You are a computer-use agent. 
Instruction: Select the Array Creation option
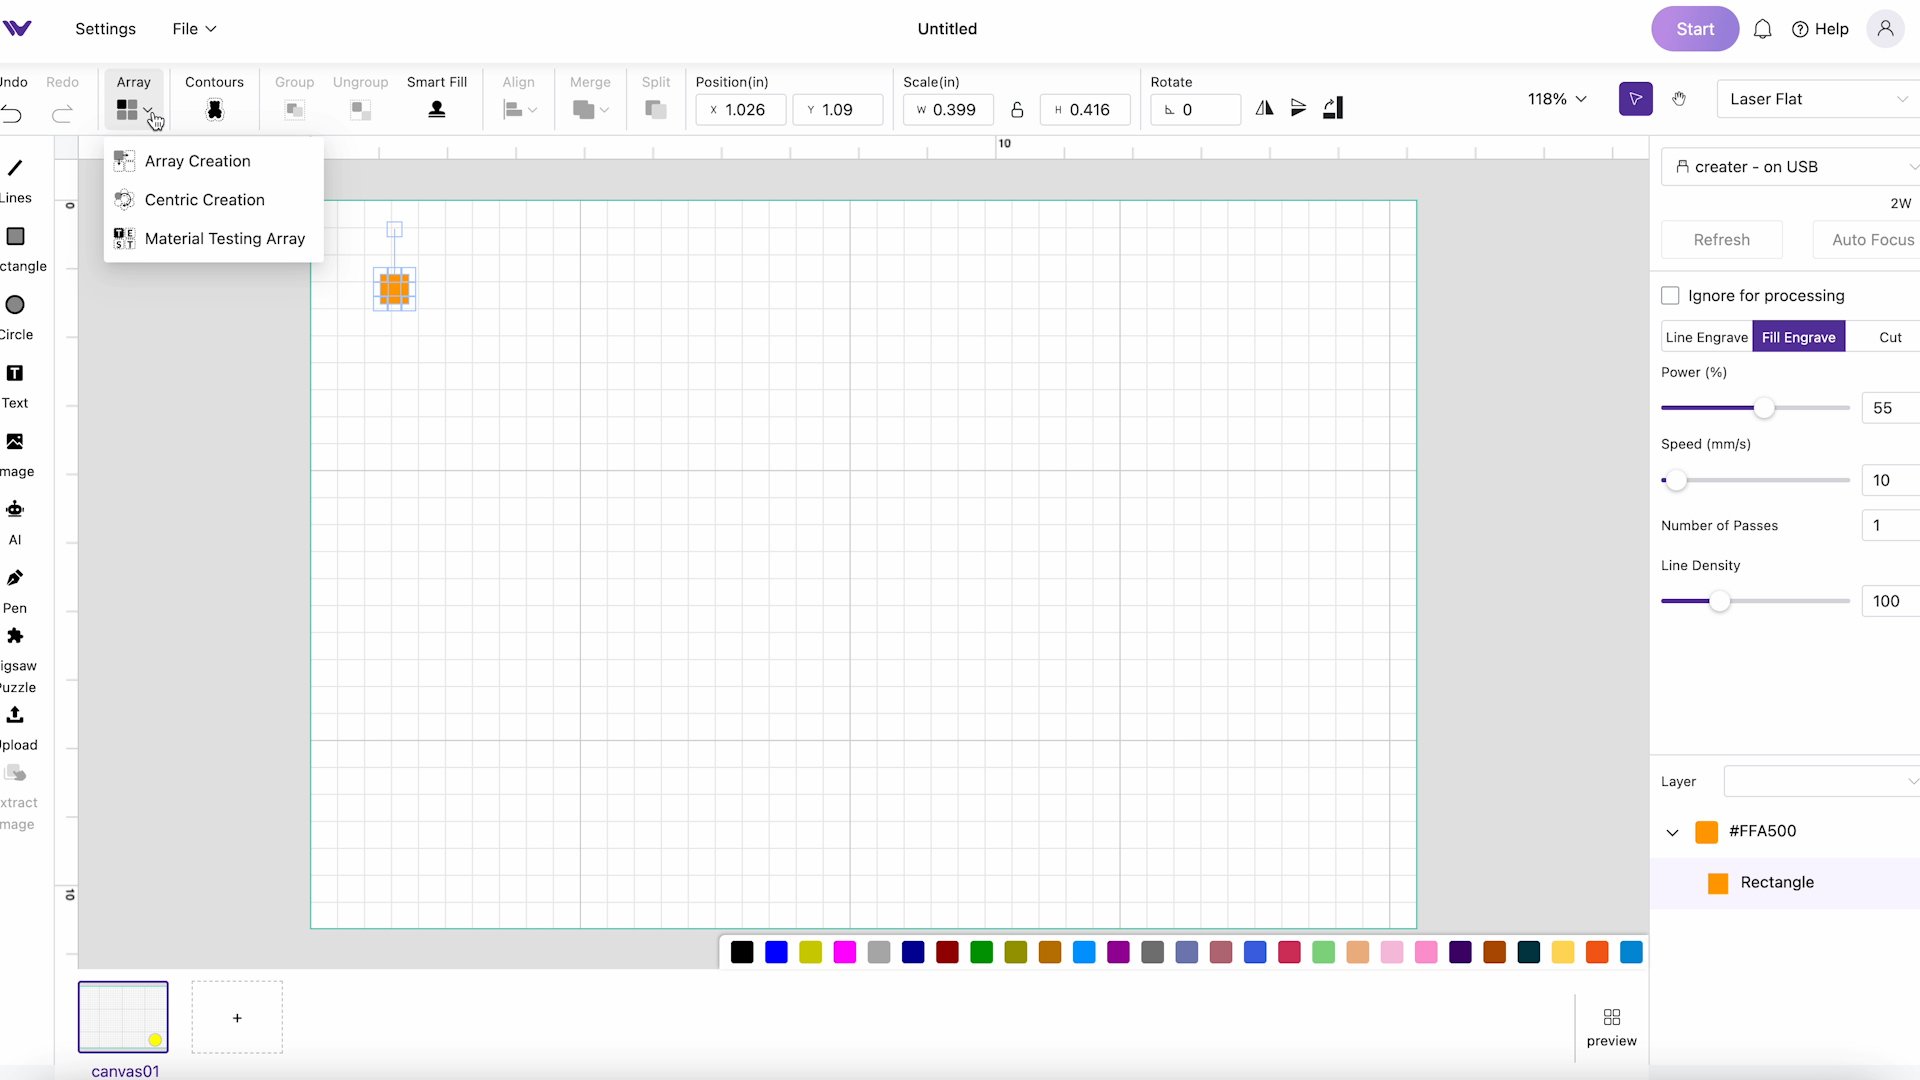(198, 160)
